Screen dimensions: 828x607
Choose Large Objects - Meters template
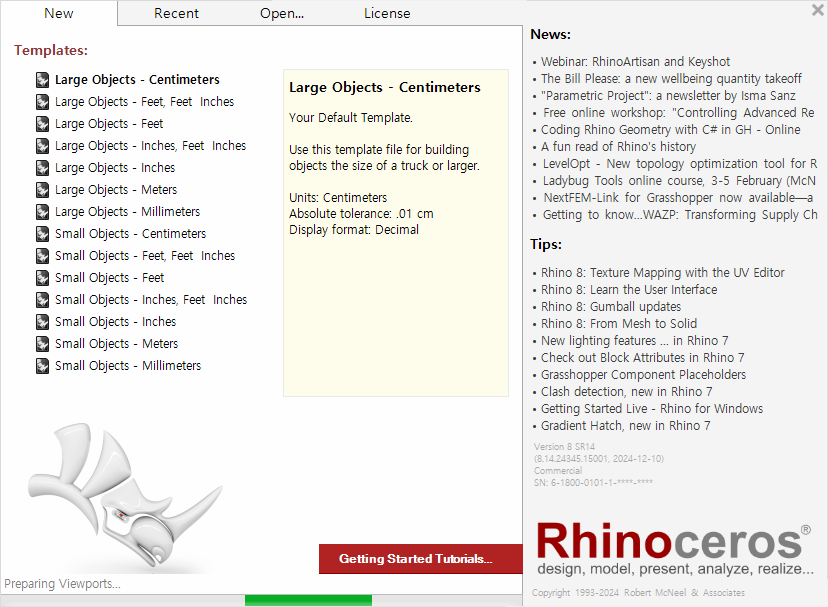[x=116, y=190]
